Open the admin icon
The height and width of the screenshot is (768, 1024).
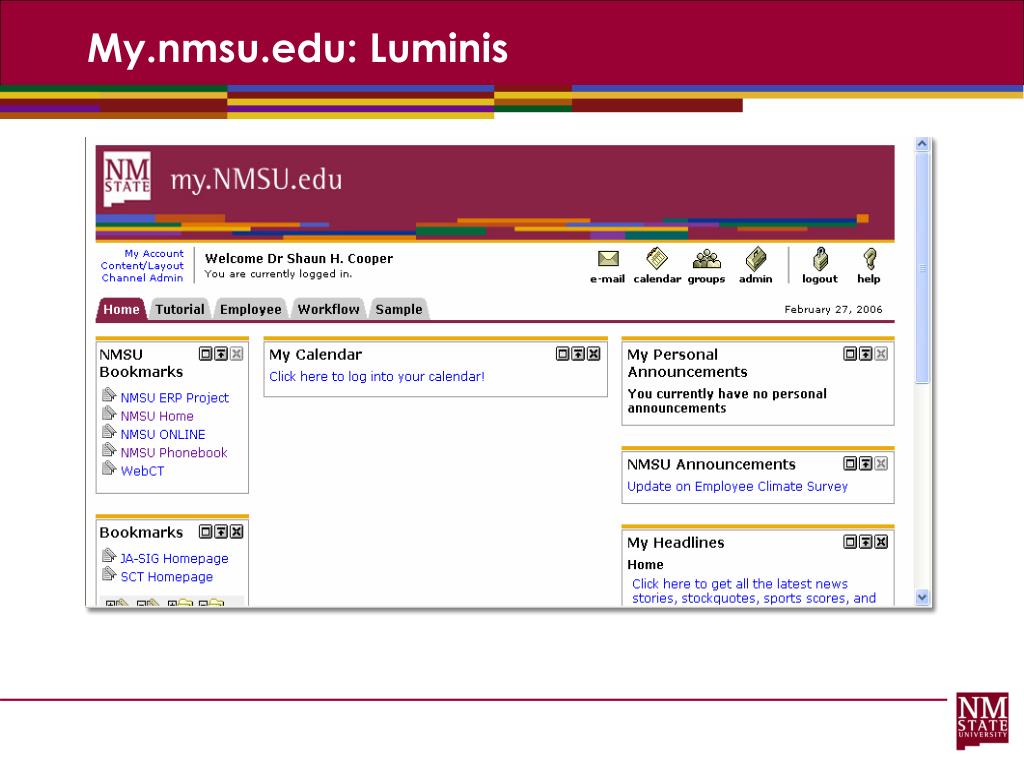pos(756,259)
